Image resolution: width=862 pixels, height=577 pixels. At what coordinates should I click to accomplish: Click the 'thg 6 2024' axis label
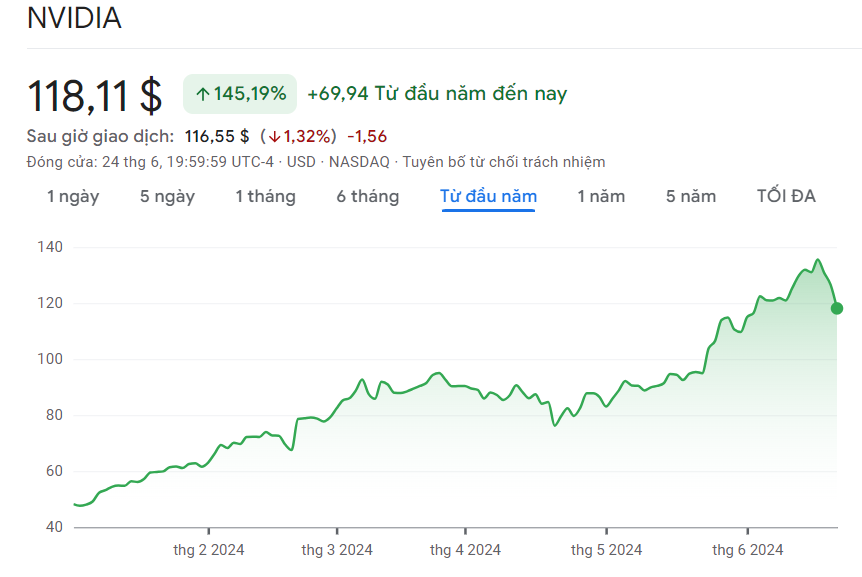[748, 550]
